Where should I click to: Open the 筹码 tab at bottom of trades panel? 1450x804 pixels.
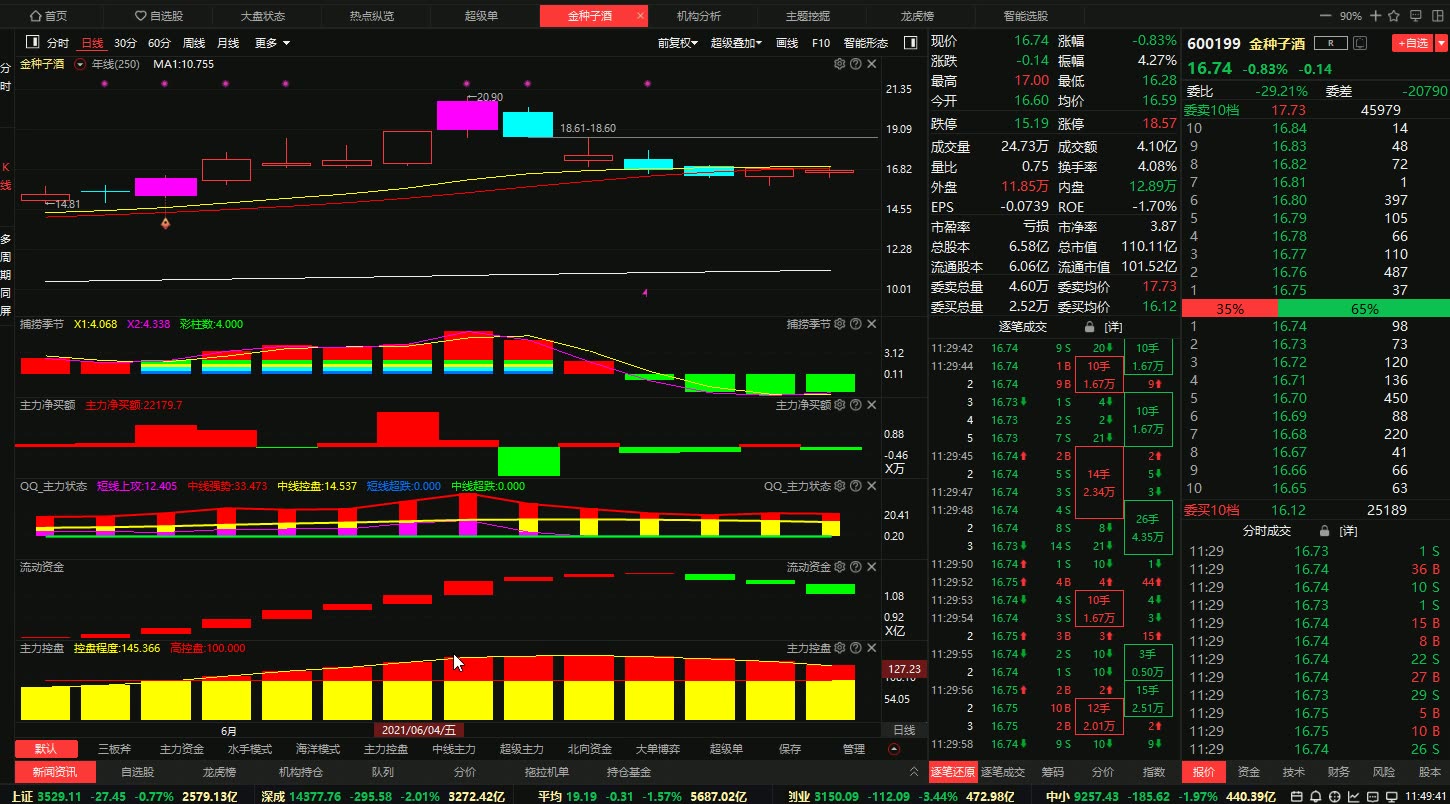tap(1053, 772)
